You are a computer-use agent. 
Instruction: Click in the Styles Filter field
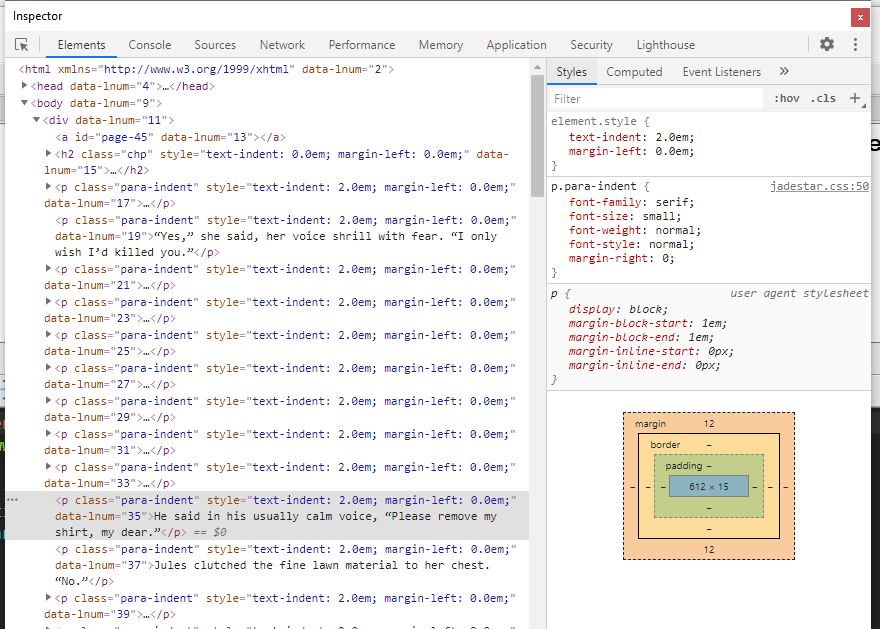pyautogui.click(x=655, y=99)
